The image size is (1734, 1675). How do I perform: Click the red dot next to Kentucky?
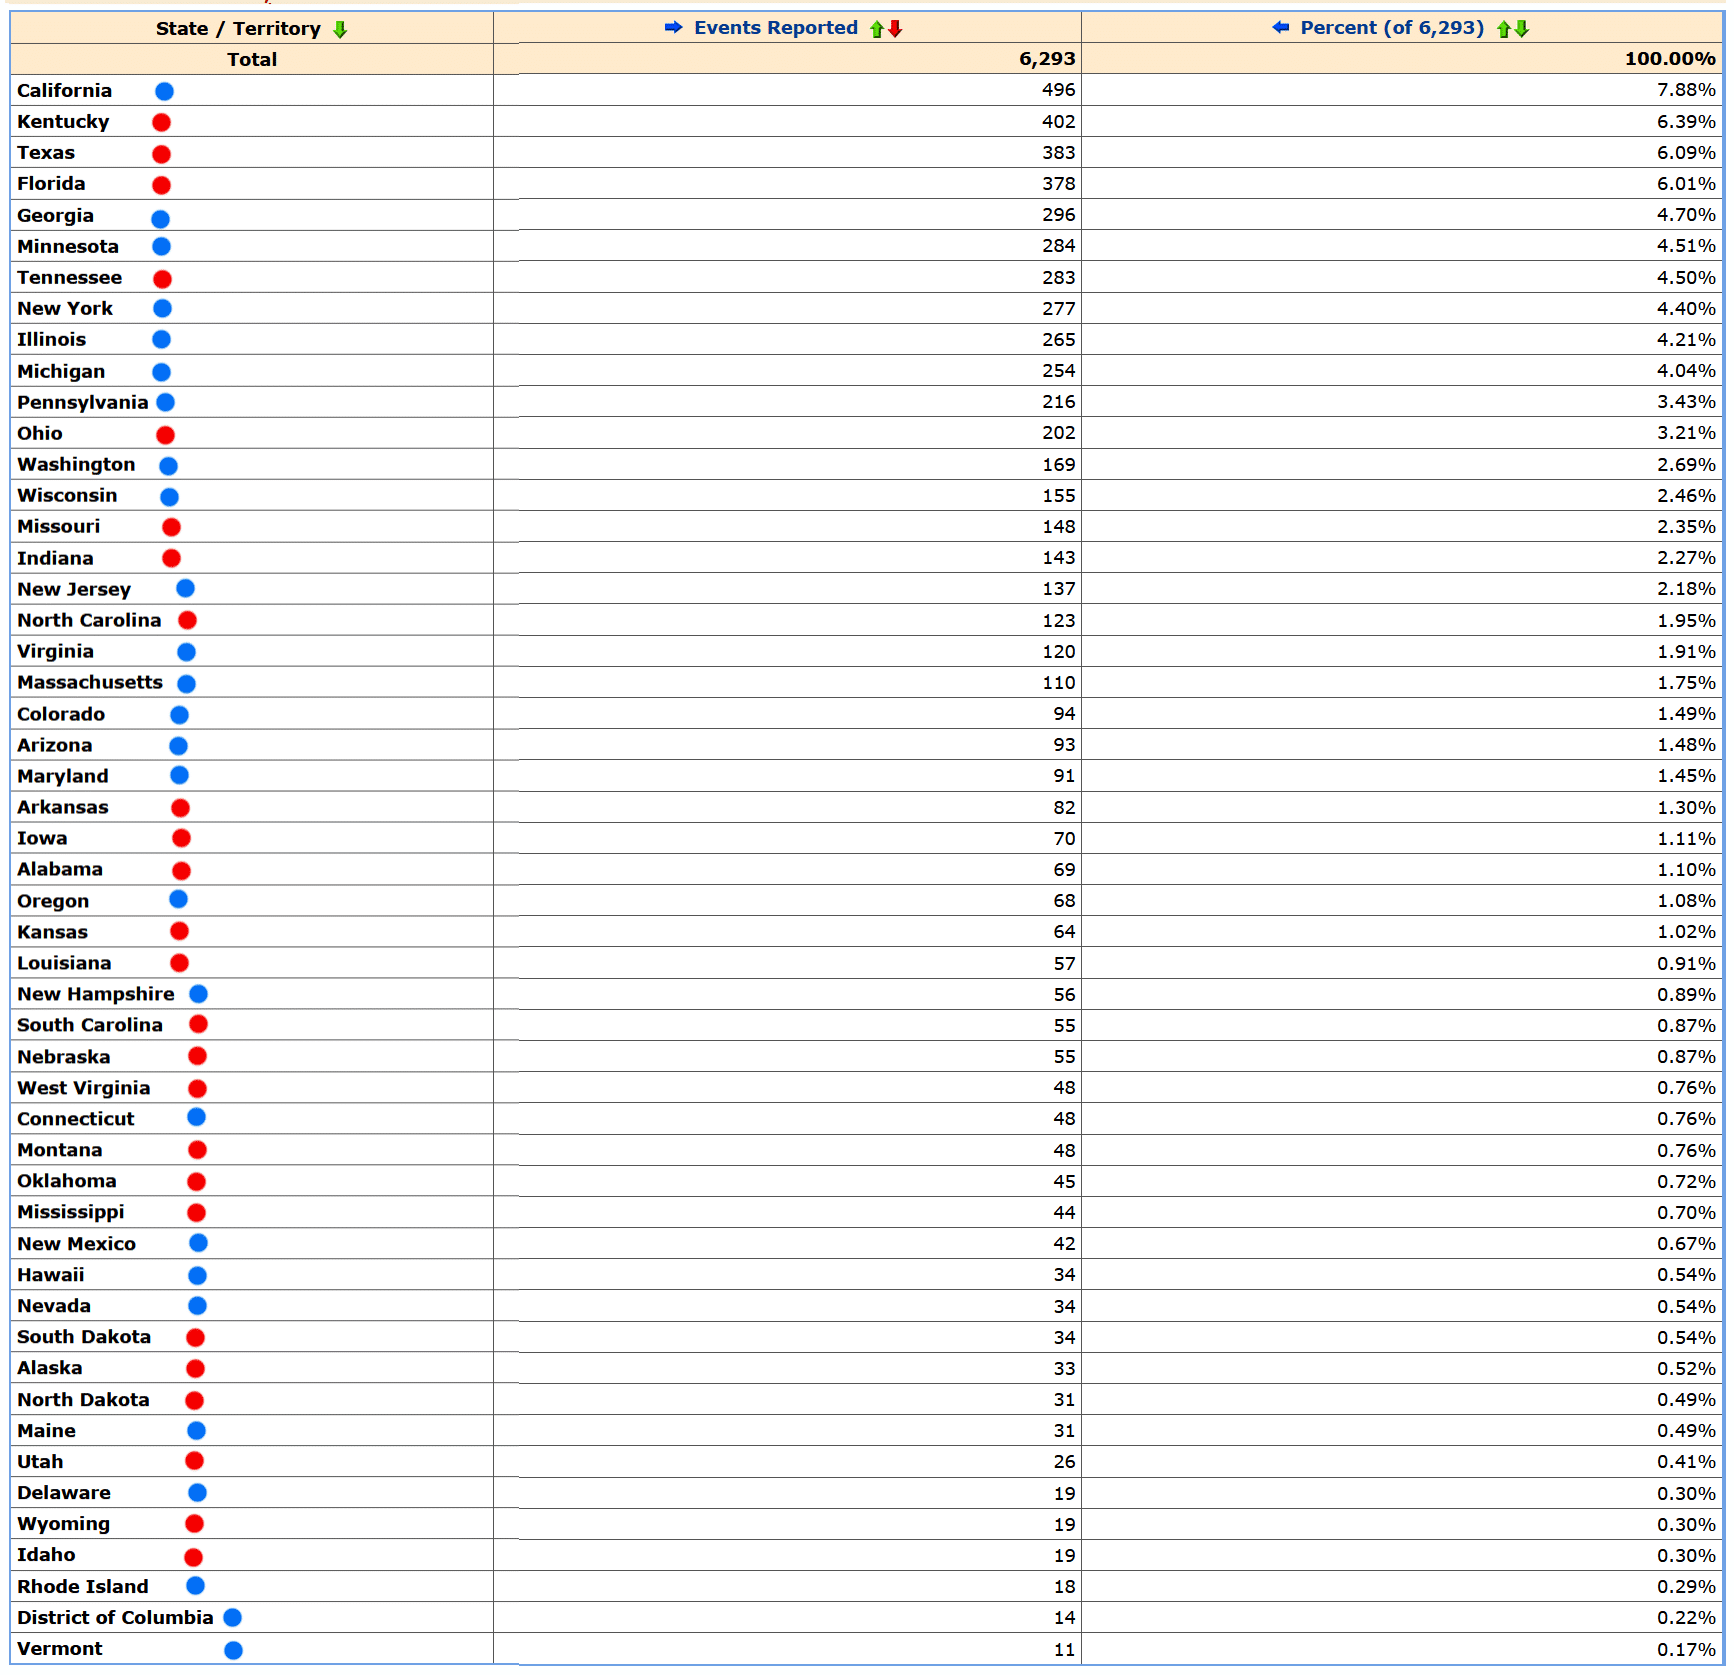tap(162, 123)
